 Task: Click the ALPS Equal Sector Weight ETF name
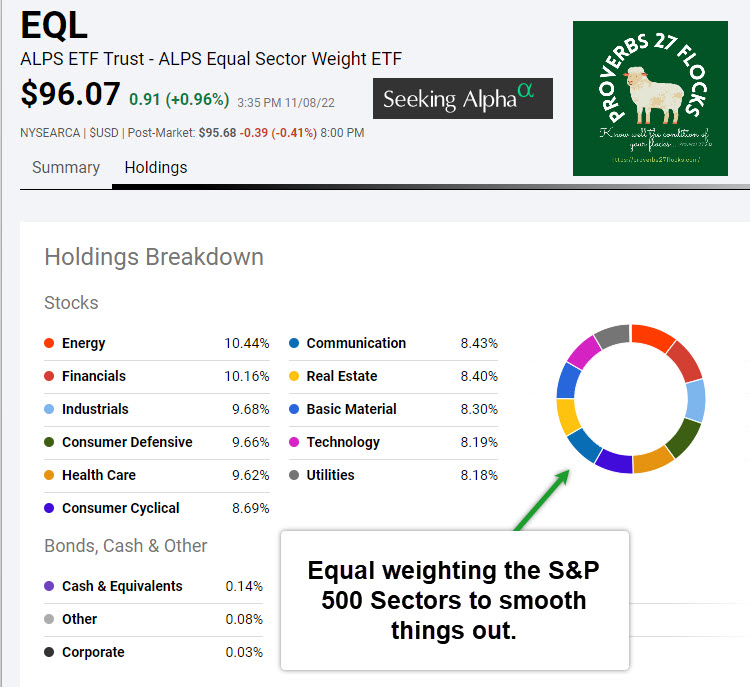tap(211, 59)
